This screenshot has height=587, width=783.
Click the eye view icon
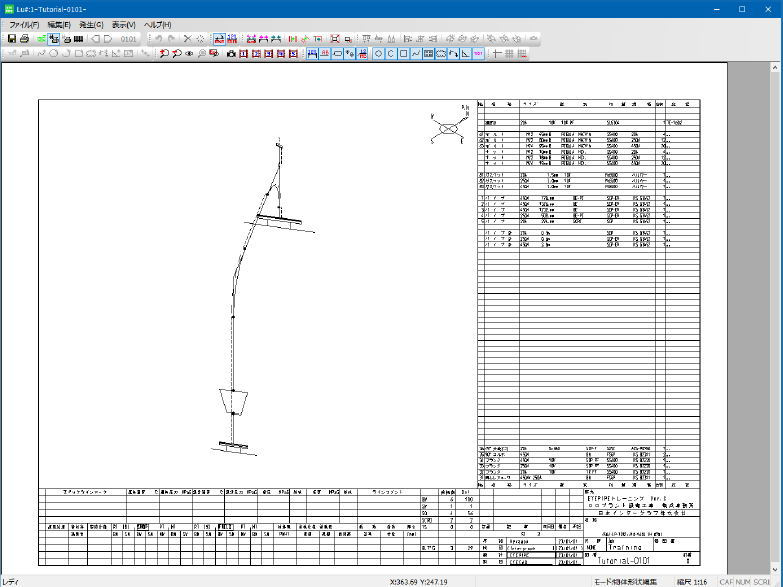click(x=189, y=53)
